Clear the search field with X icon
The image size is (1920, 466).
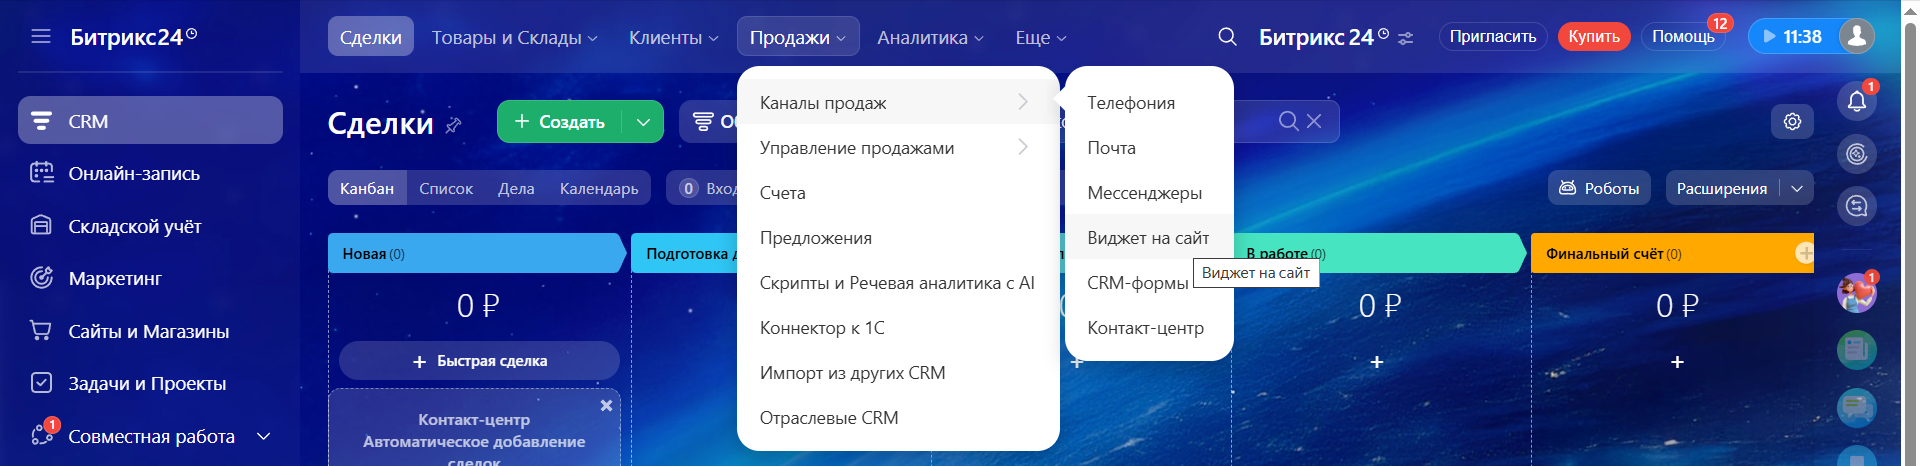(x=1314, y=121)
